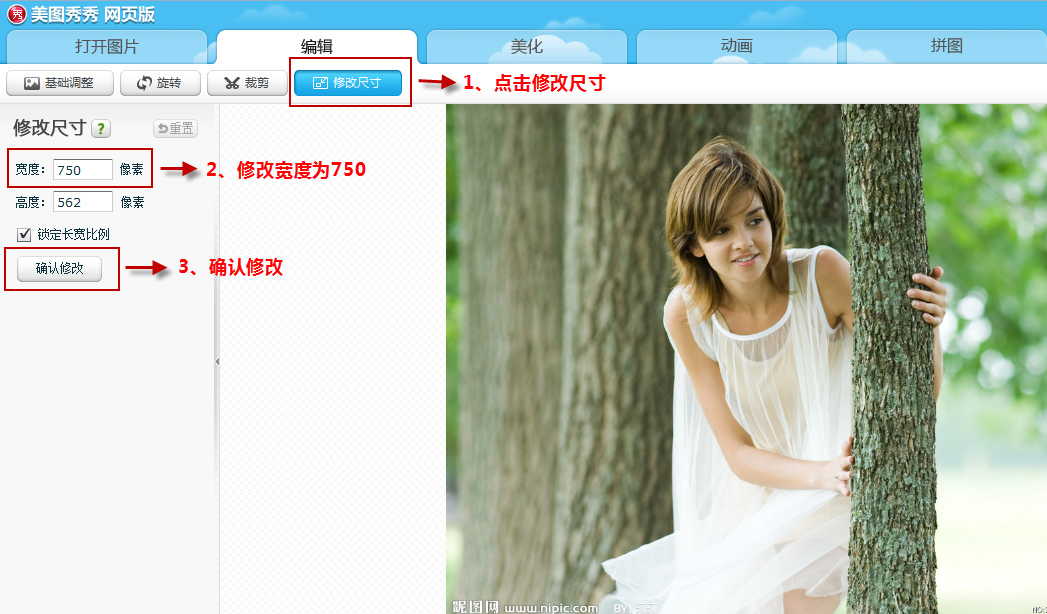Choose the 裁剪 crop tool
The width and height of the screenshot is (1047, 614).
(x=247, y=83)
